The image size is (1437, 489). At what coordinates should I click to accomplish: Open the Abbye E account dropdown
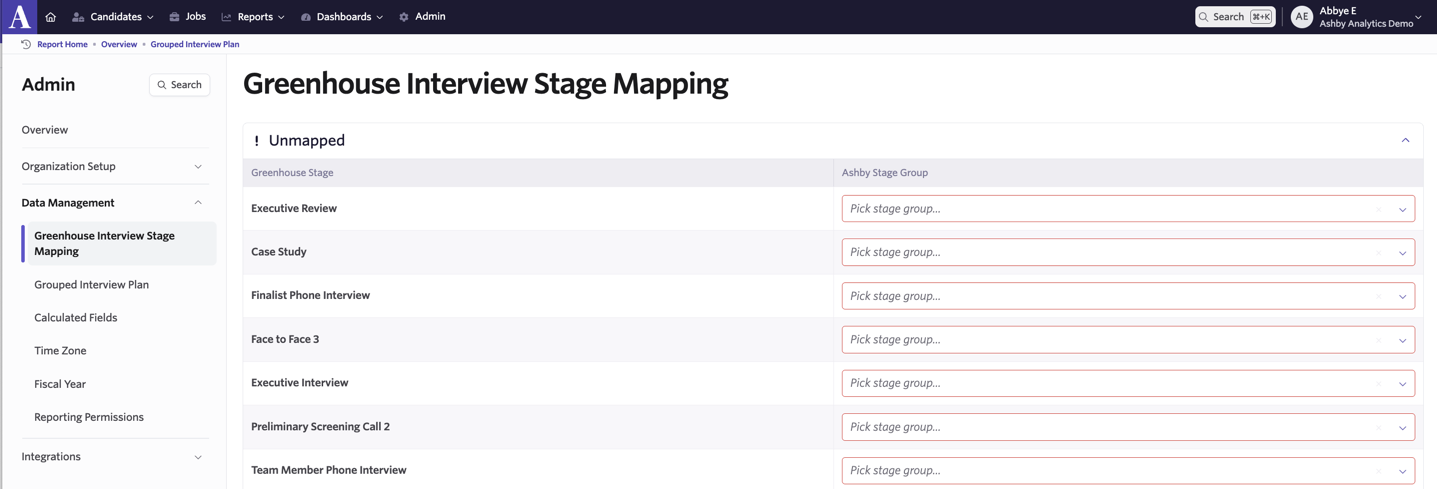[1357, 17]
